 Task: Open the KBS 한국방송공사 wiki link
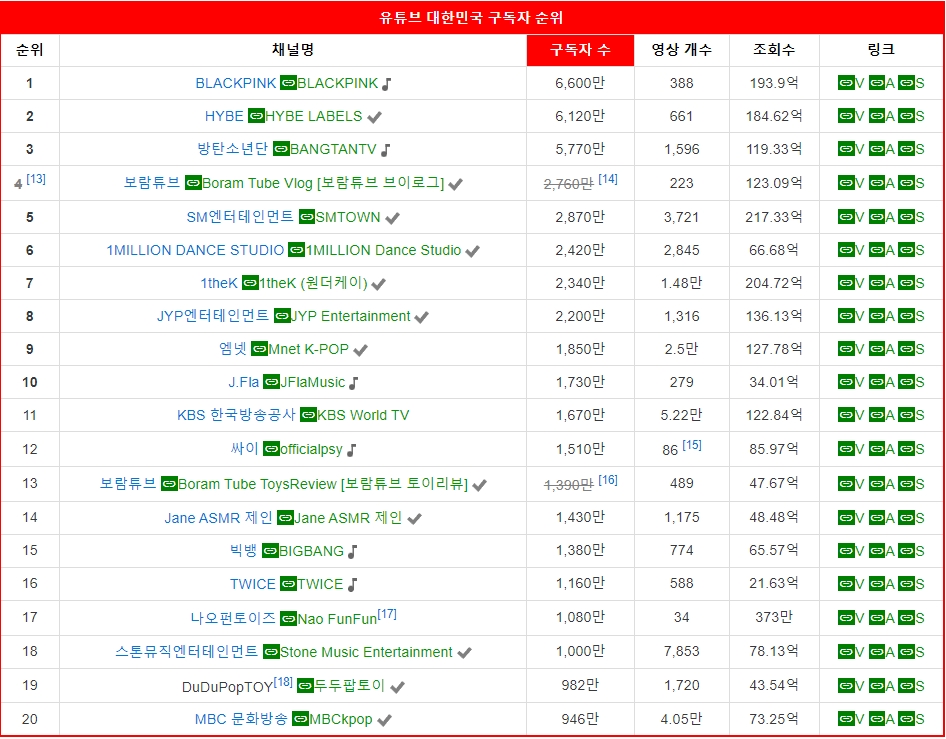(236, 415)
